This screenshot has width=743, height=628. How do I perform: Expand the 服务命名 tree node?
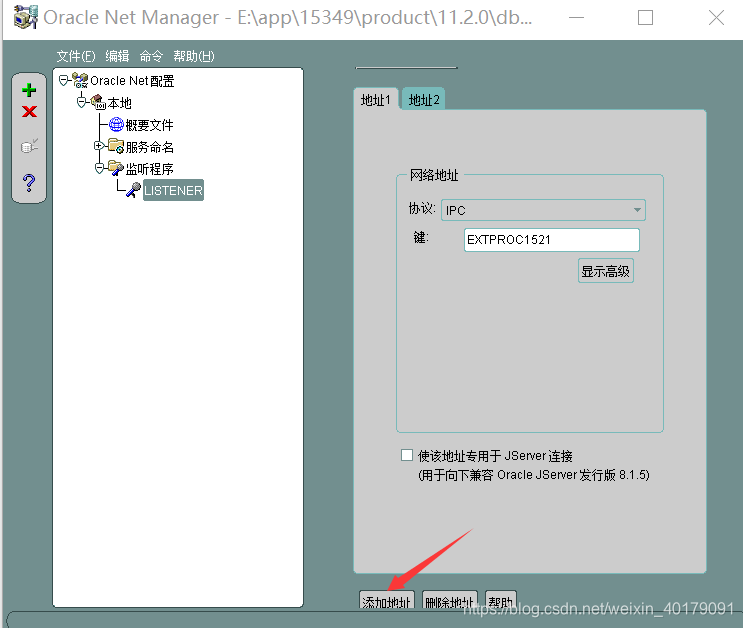tap(99, 146)
